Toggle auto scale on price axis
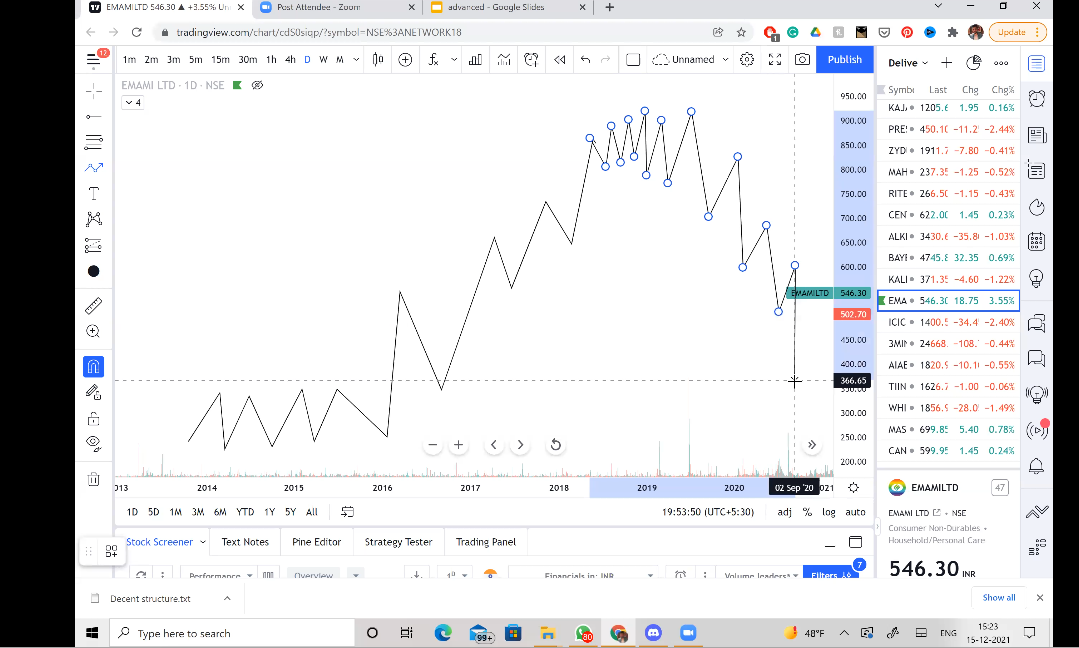The image size is (1079, 648). pyautogui.click(x=855, y=512)
